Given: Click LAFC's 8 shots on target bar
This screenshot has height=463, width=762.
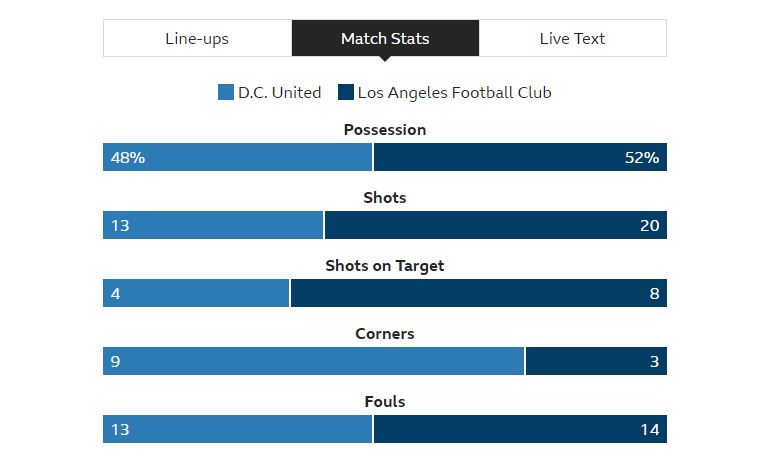Looking at the screenshot, I should (x=479, y=293).
